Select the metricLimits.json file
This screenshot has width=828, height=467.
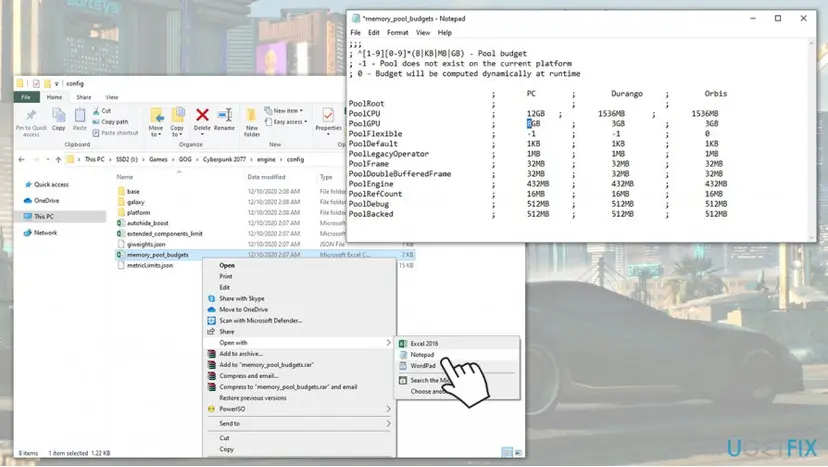[x=149, y=265]
